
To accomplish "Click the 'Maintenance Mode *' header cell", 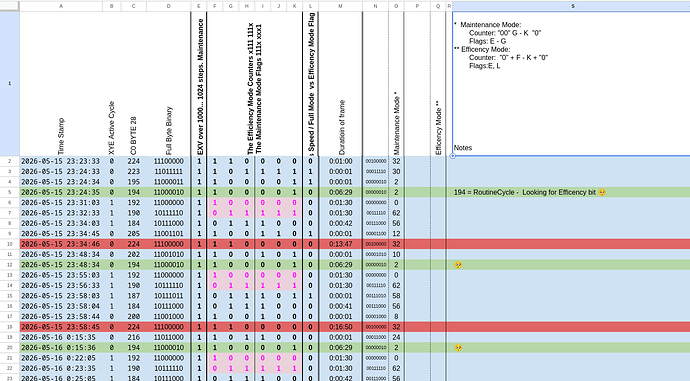I will 396,84.
